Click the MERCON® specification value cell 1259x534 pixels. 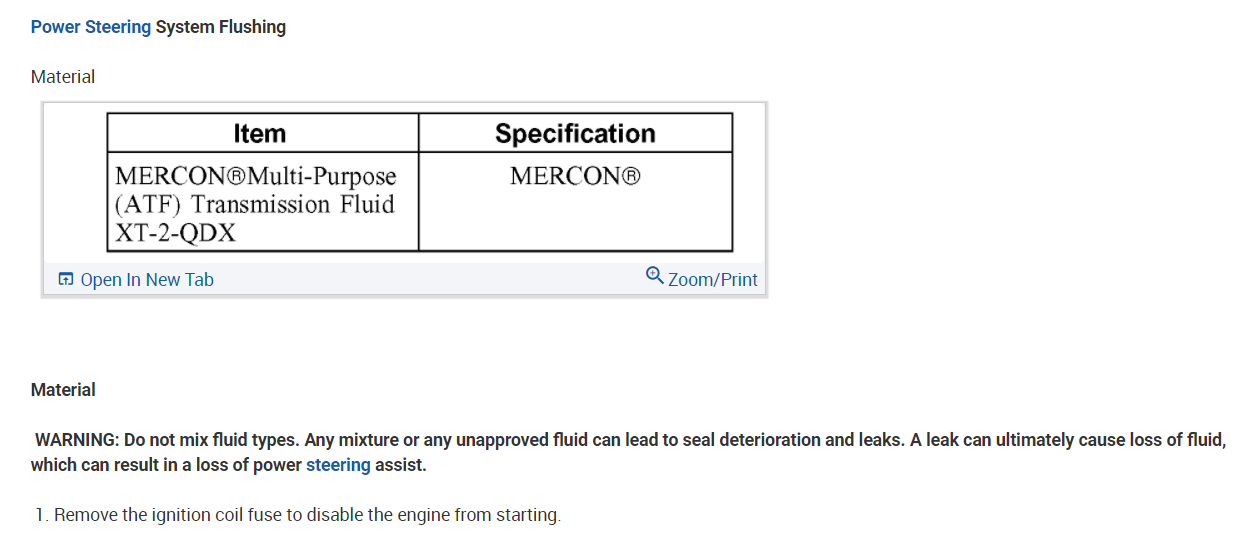click(575, 177)
